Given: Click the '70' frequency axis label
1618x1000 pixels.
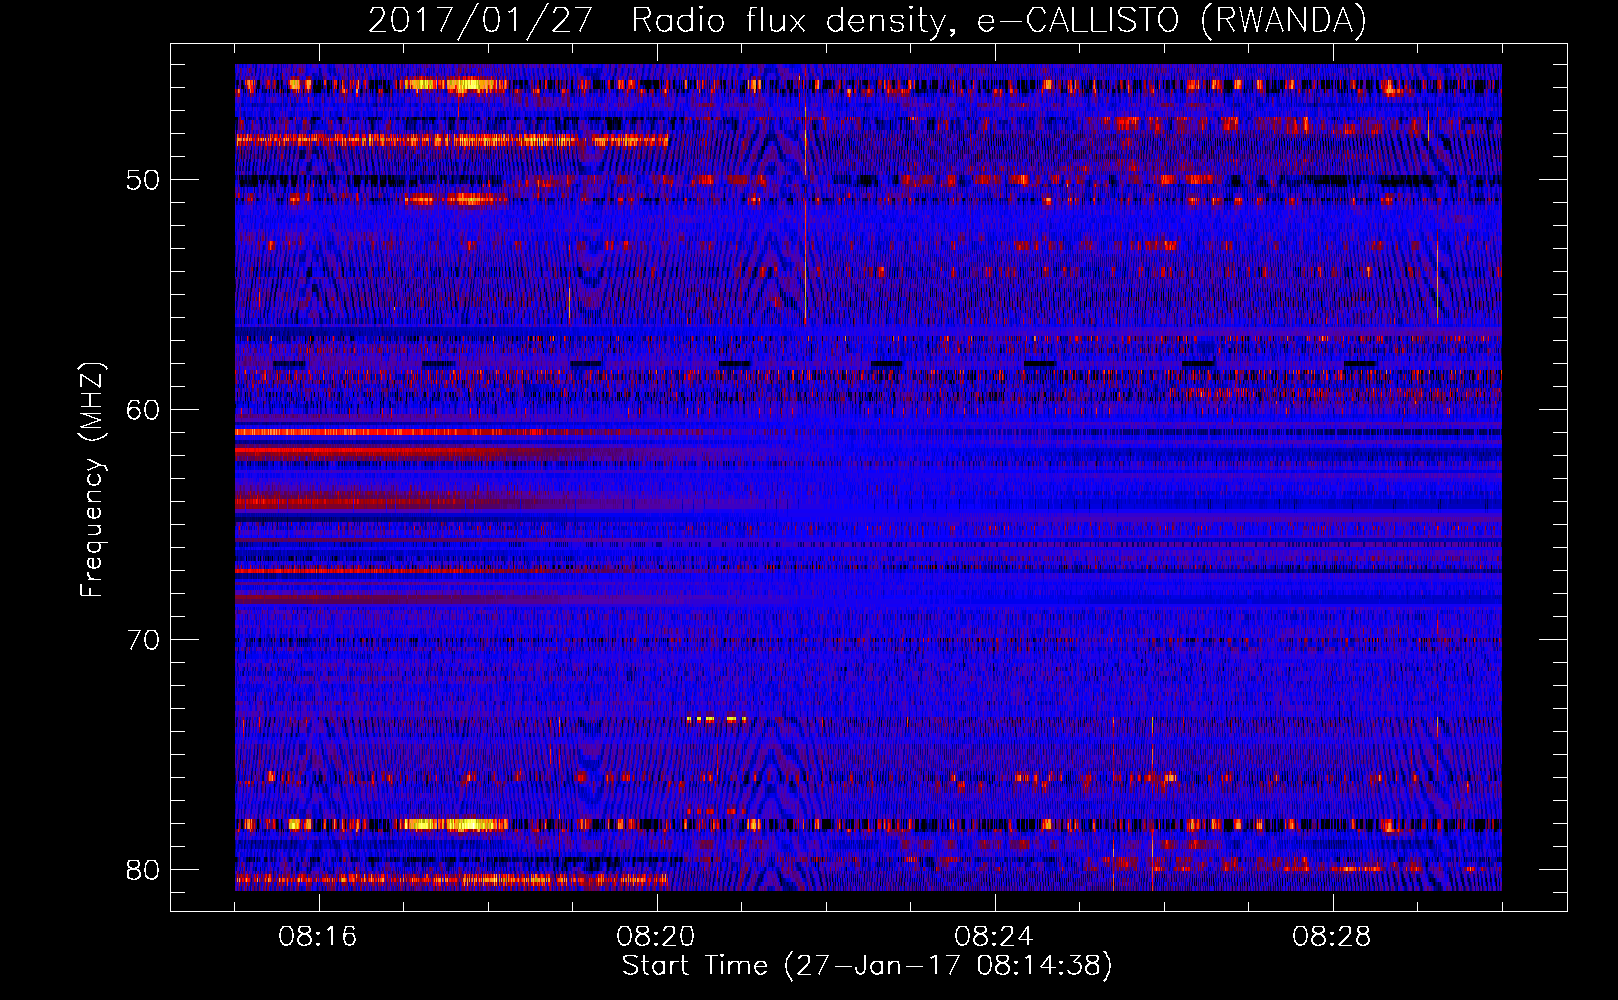Looking at the screenshot, I should [144, 640].
